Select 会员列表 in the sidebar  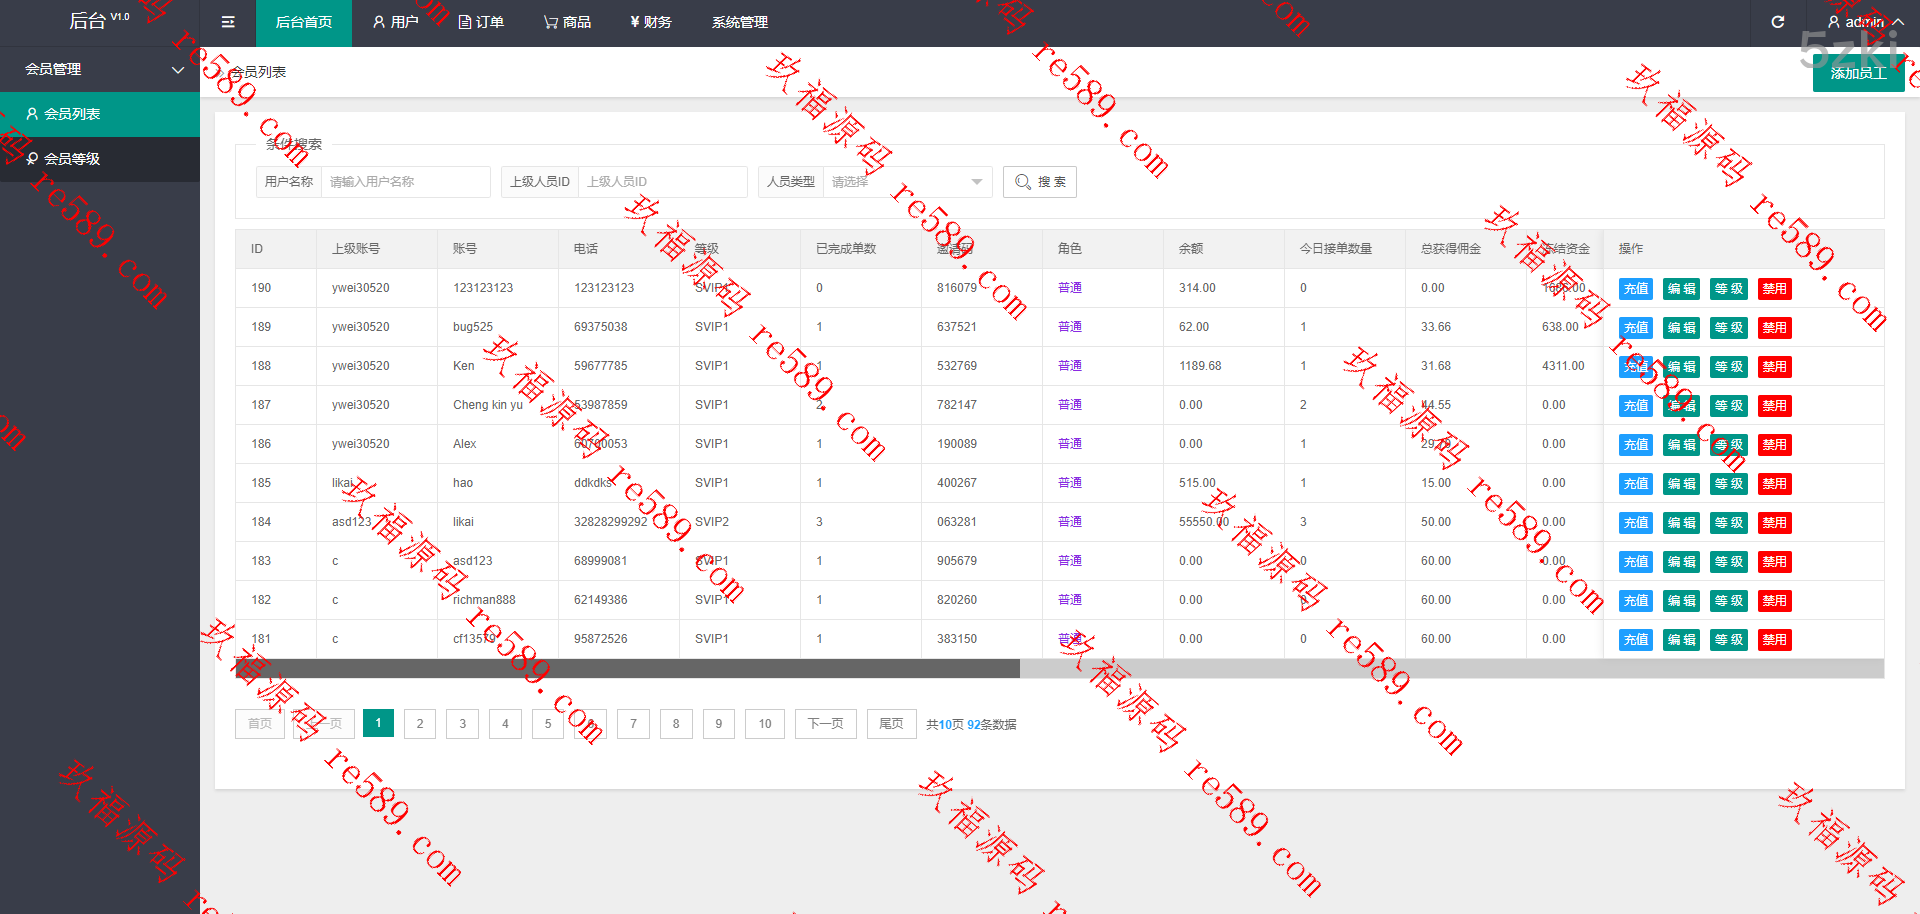click(x=72, y=114)
